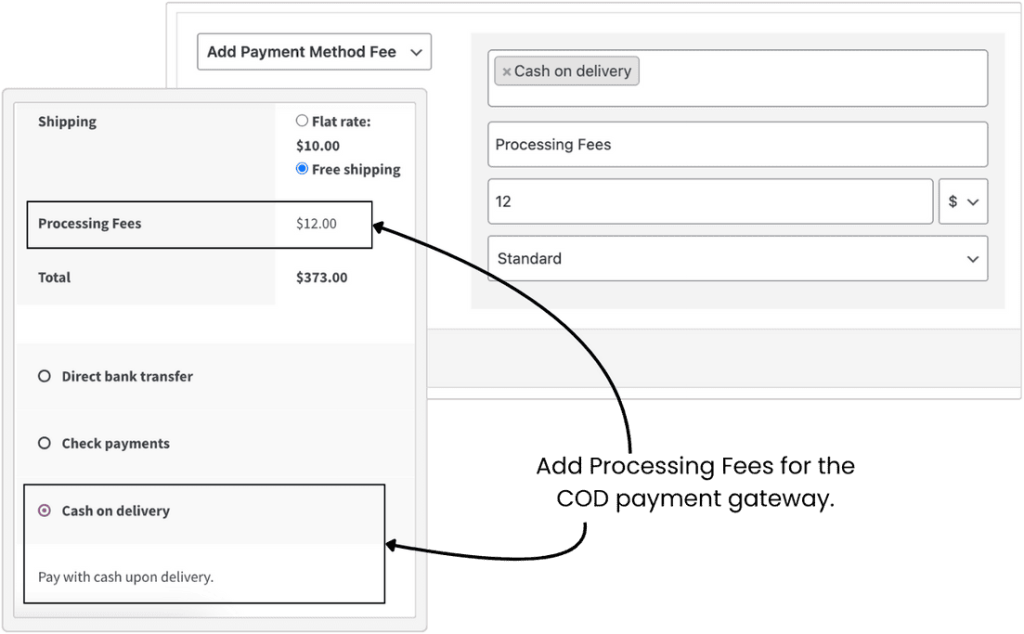Viewport: 1024px width, 634px height.
Task: Open the Add Payment Method Fee dropdown
Action: [314, 52]
